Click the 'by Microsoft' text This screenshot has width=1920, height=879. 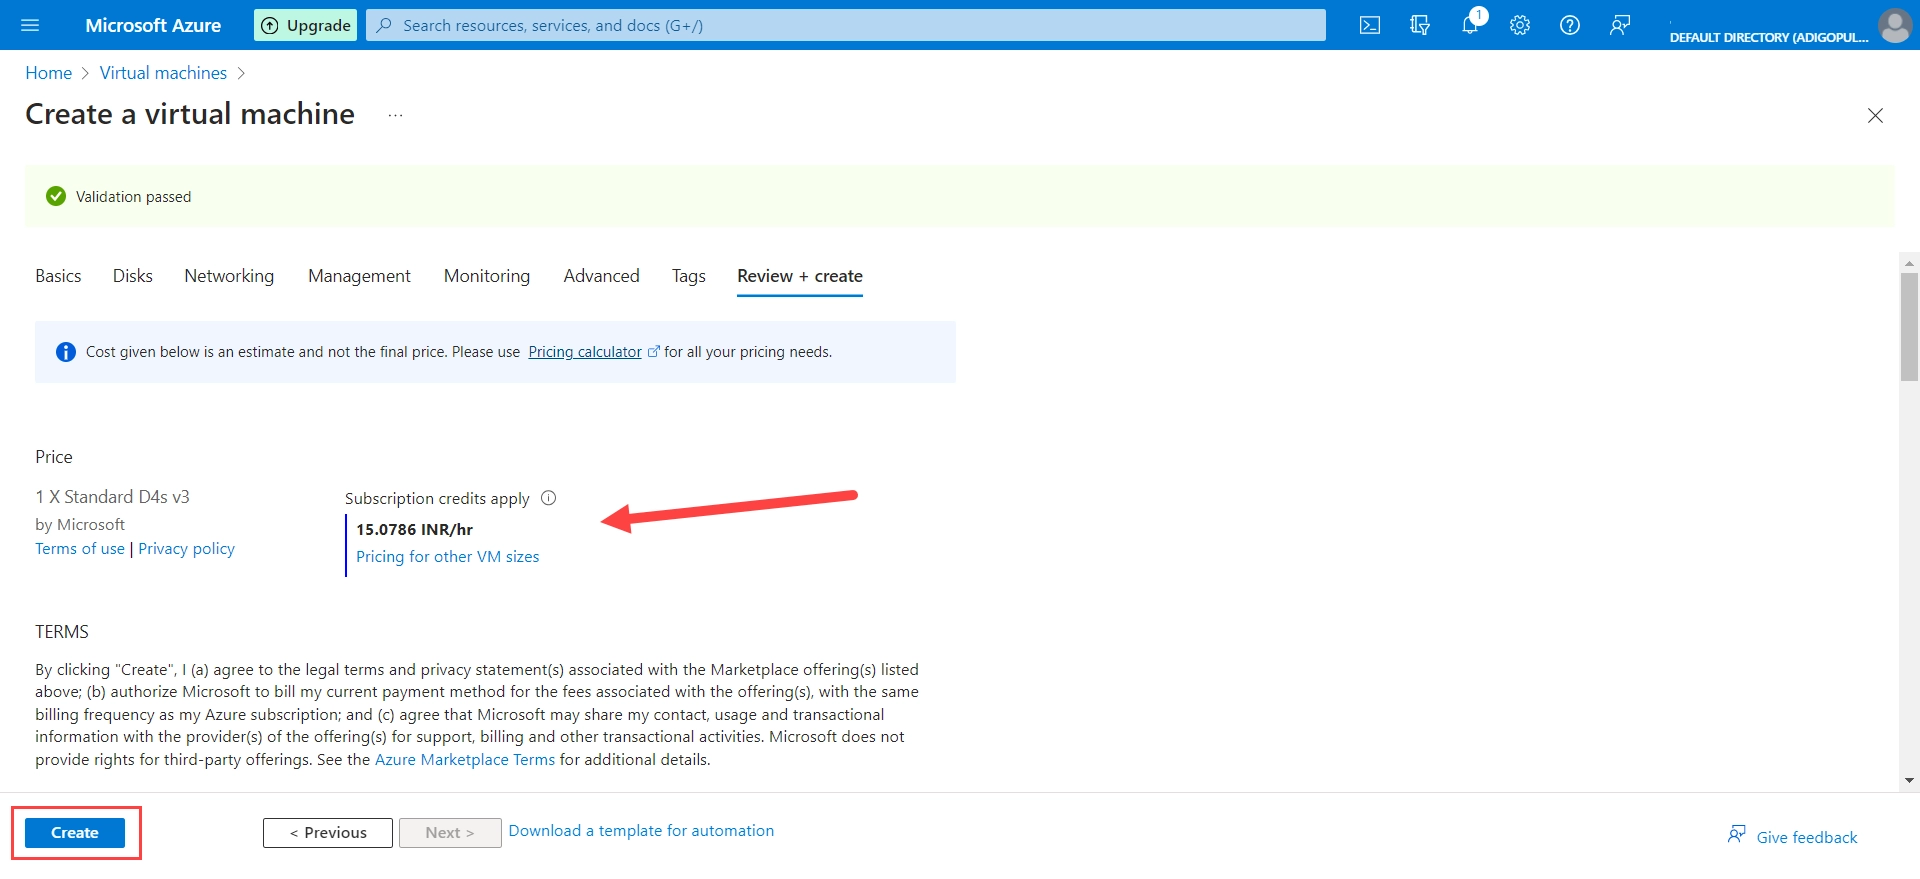coord(80,525)
